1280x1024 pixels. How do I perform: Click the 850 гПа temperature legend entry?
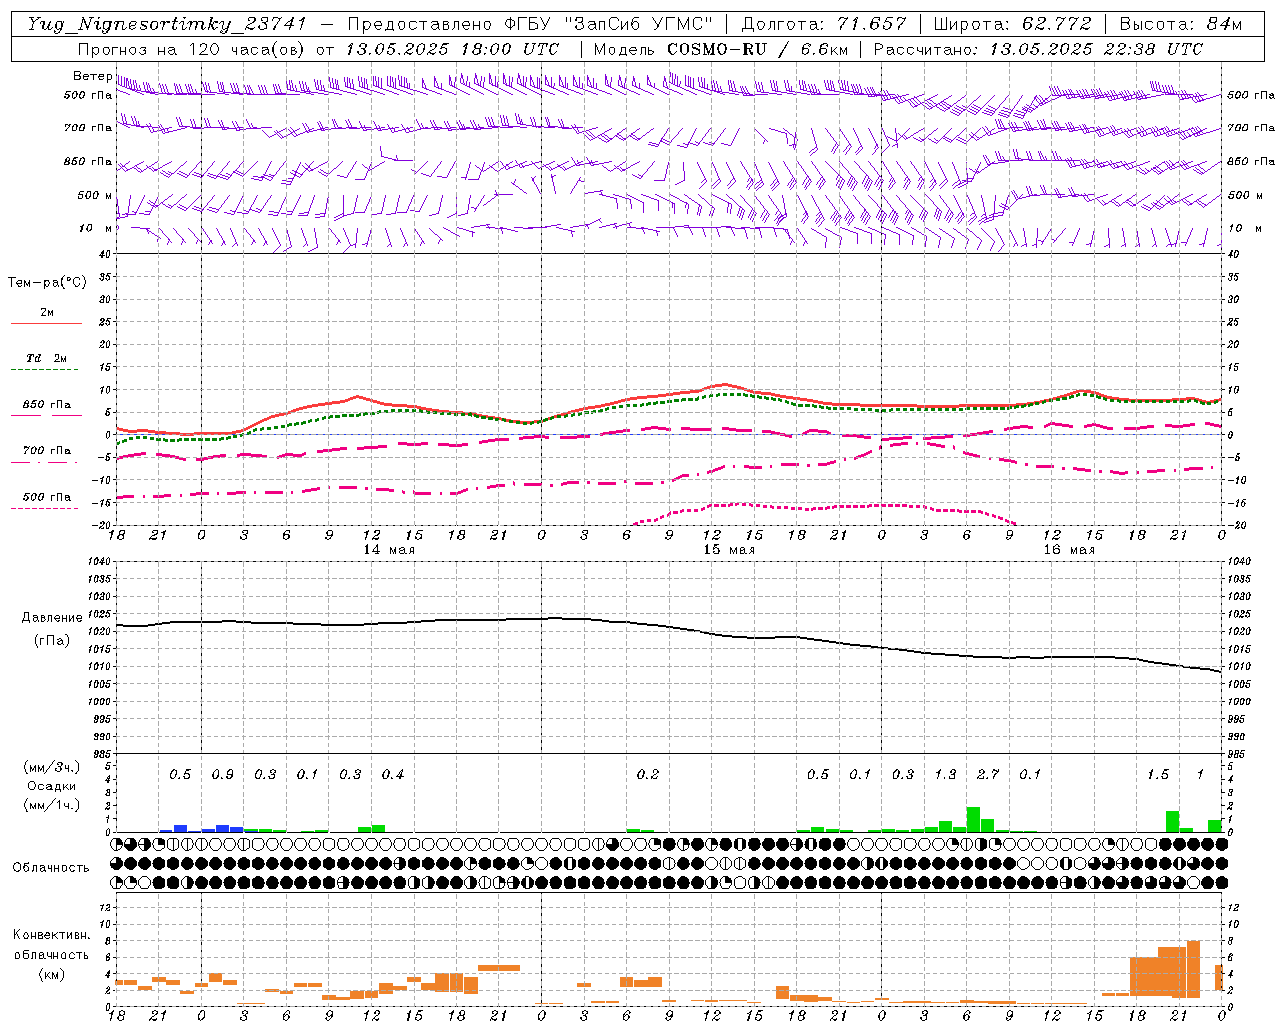(x=47, y=405)
